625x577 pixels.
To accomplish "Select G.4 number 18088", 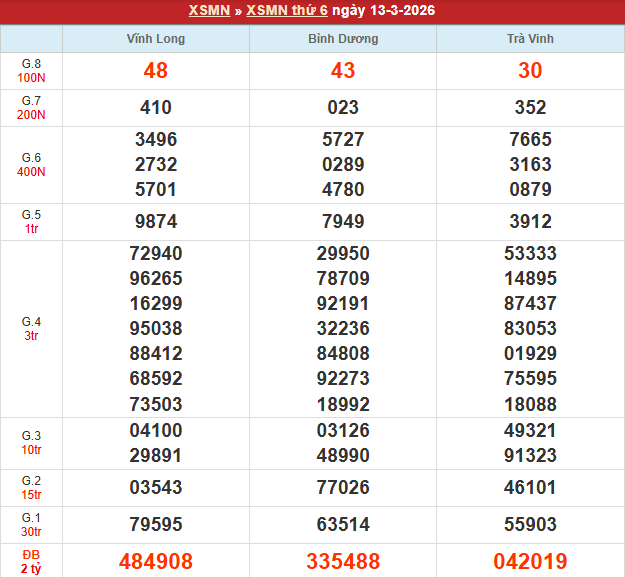I will coord(530,404).
